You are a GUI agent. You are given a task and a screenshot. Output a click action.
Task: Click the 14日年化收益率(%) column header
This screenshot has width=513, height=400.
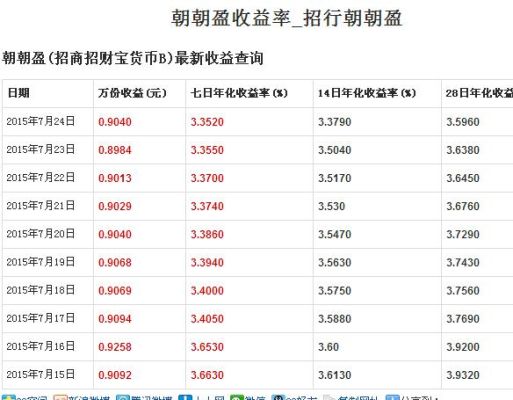(x=367, y=93)
